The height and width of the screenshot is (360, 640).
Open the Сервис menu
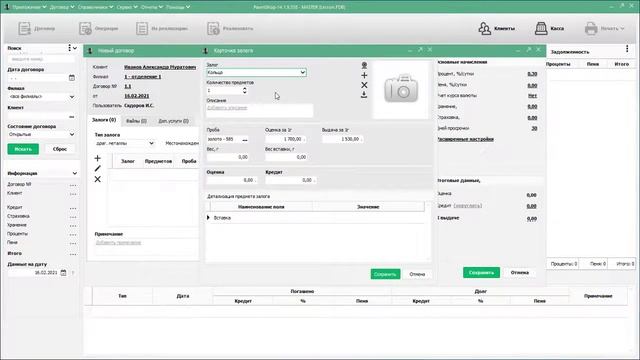pos(127,7)
